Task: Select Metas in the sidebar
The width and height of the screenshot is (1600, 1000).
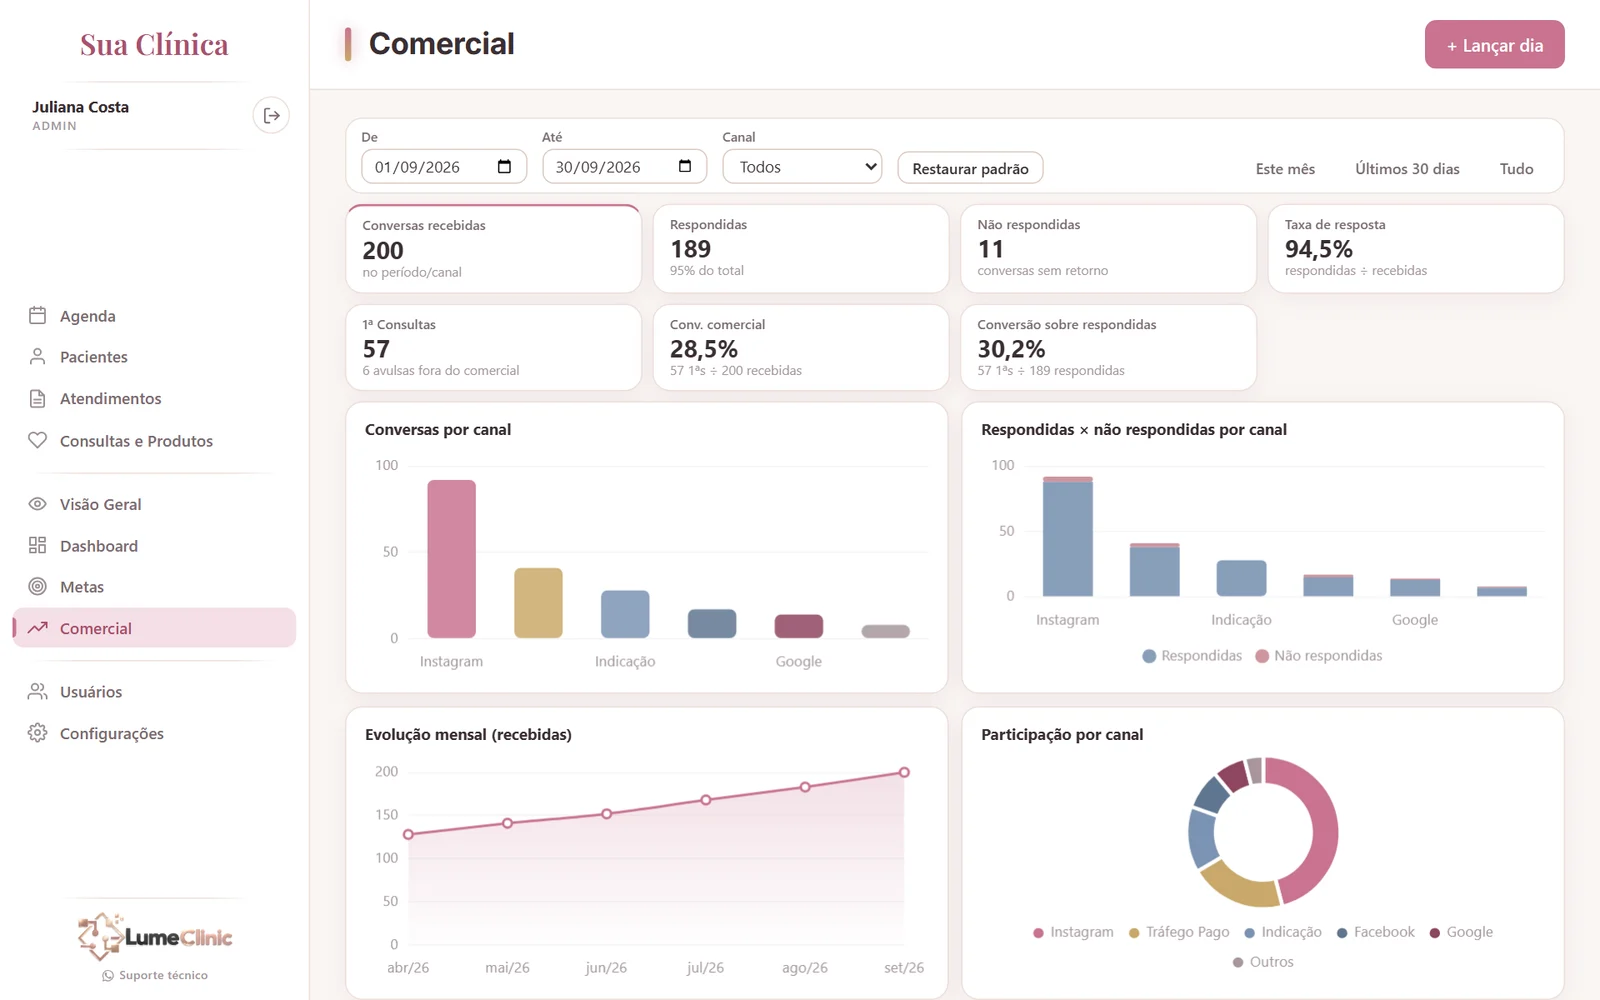Action: (x=154, y=587)
